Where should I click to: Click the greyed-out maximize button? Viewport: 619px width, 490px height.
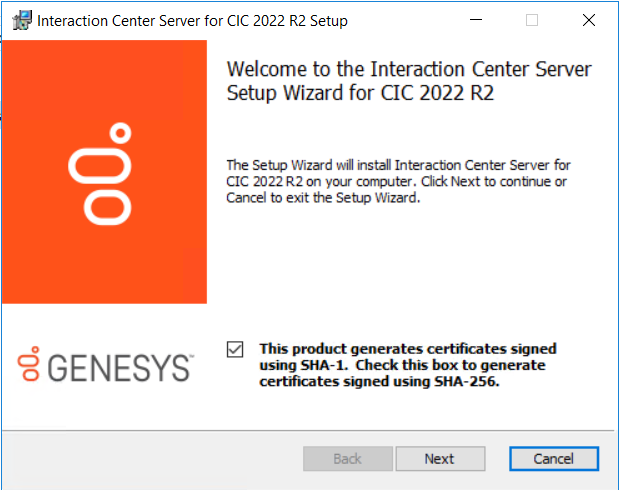tap(532, 20)
